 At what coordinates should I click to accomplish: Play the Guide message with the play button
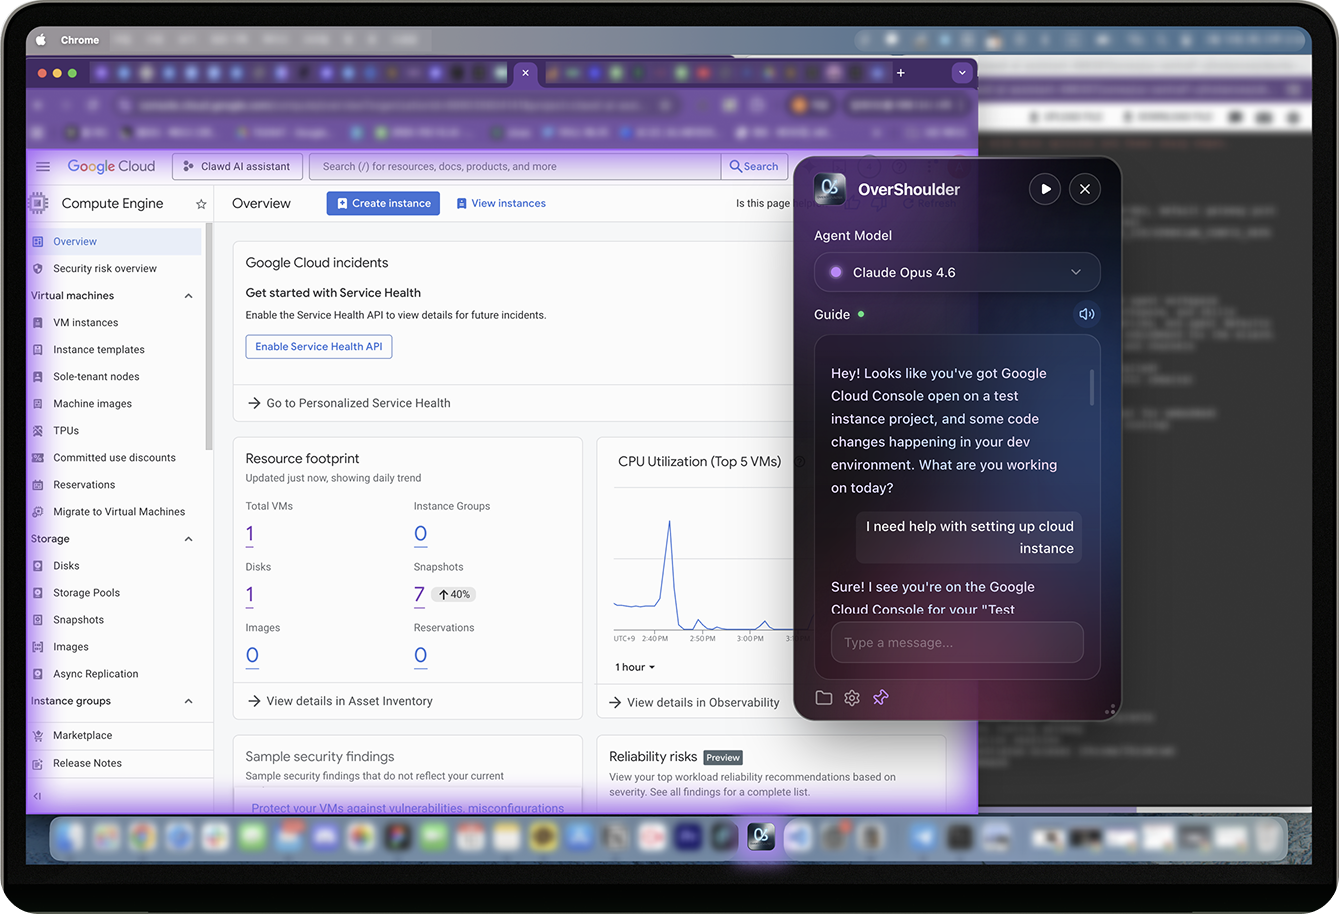click(x=1044, y=188)
